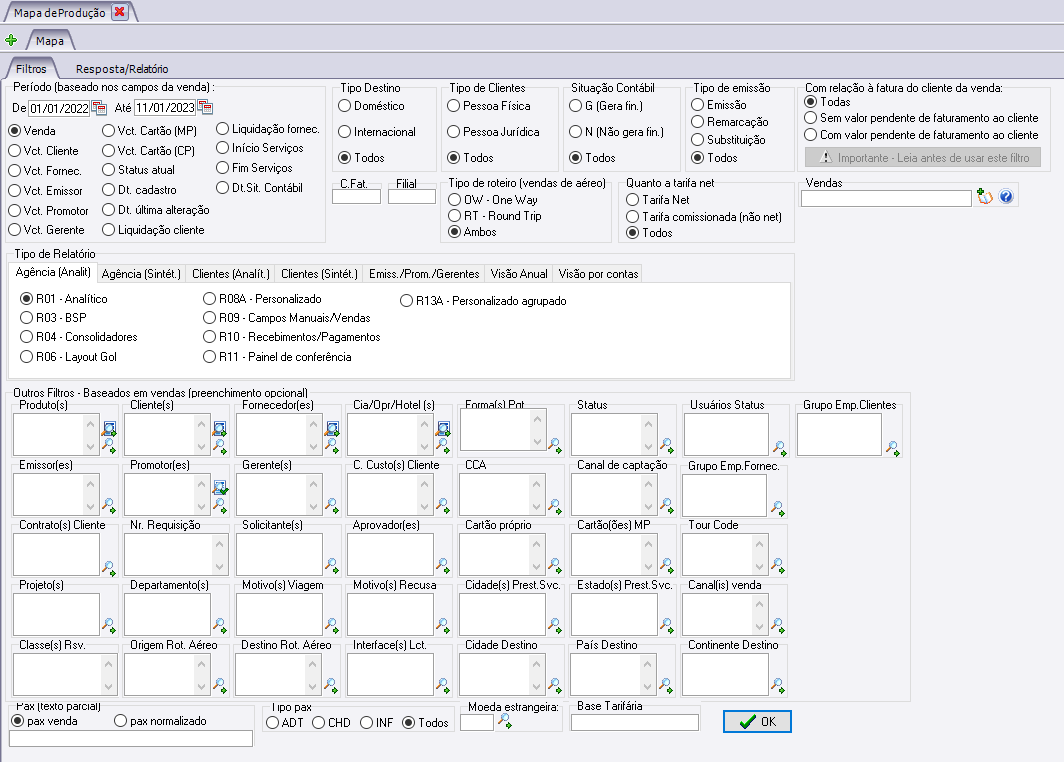Click the De start date field
Screen dimensions: 1064x762
[x=59, y=109]
